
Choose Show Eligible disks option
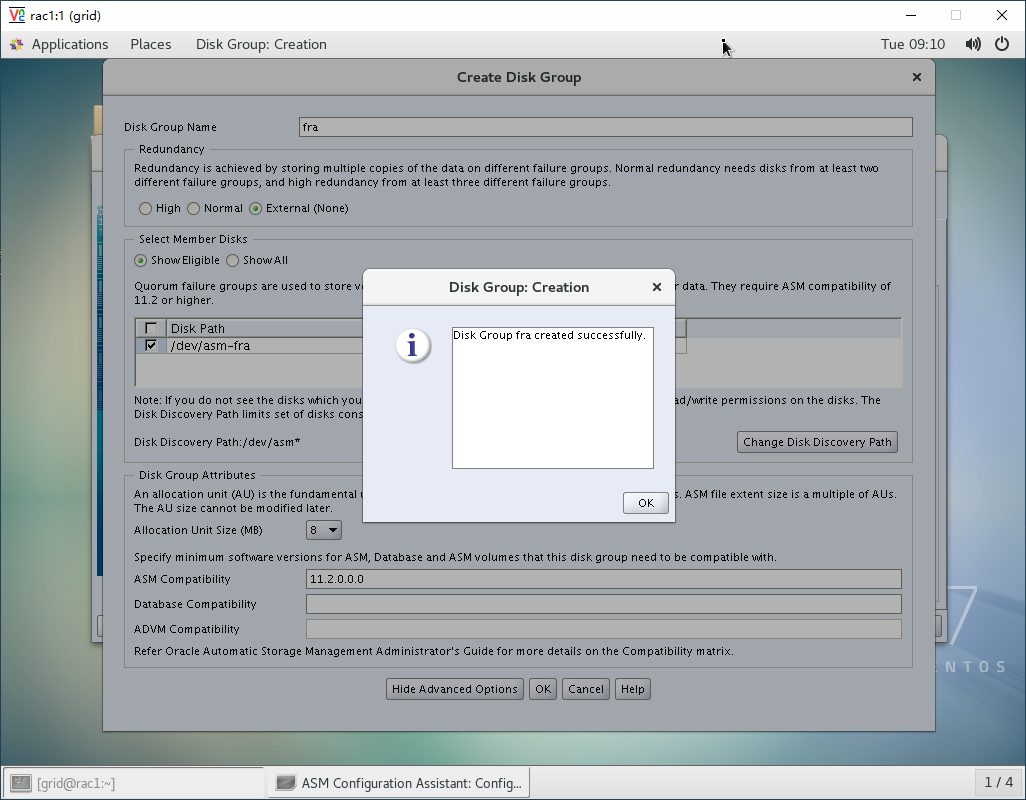[x=140, y=260]
